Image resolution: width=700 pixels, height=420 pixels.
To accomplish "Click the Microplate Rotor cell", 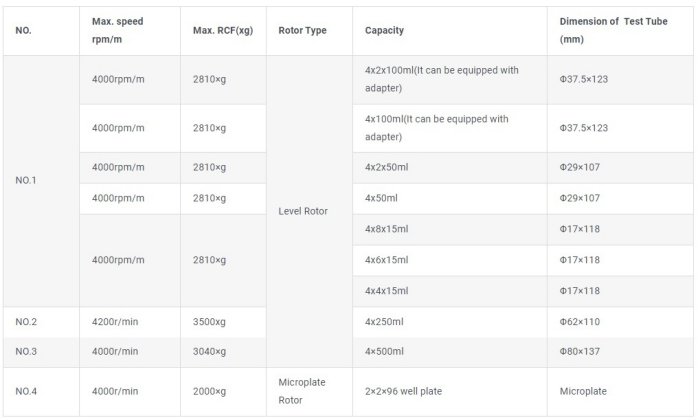I will tap(302, 391).
